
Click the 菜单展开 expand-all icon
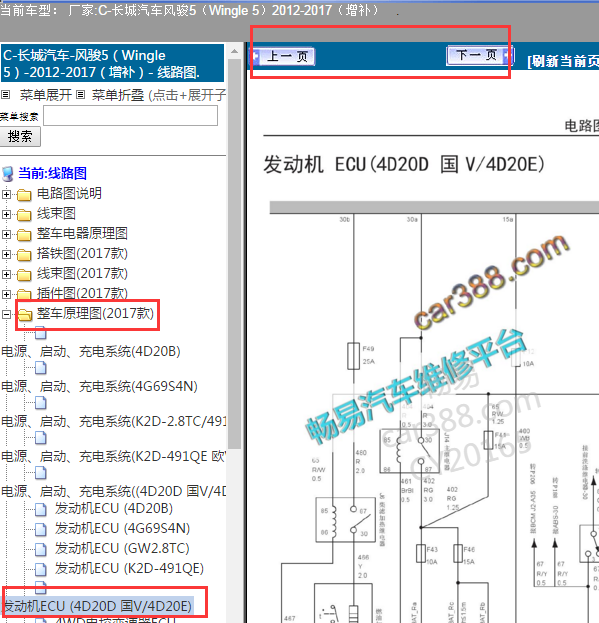pos(6,95)
